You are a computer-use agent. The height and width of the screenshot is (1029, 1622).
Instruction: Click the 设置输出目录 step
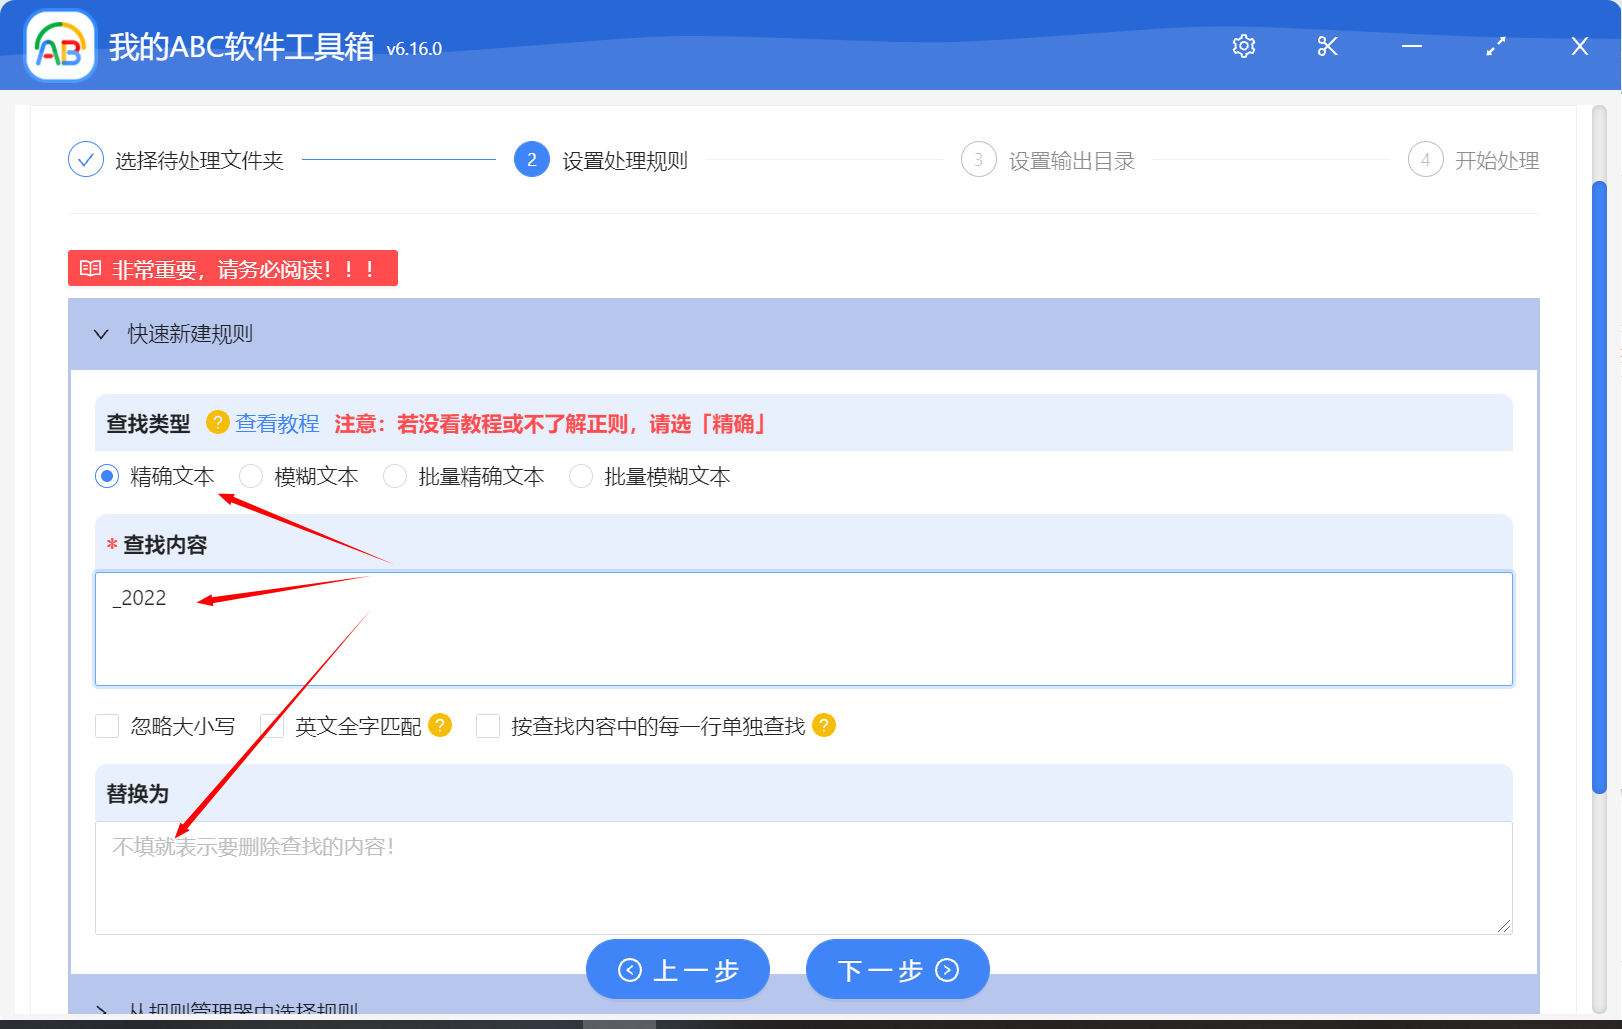coord(1073,159)
